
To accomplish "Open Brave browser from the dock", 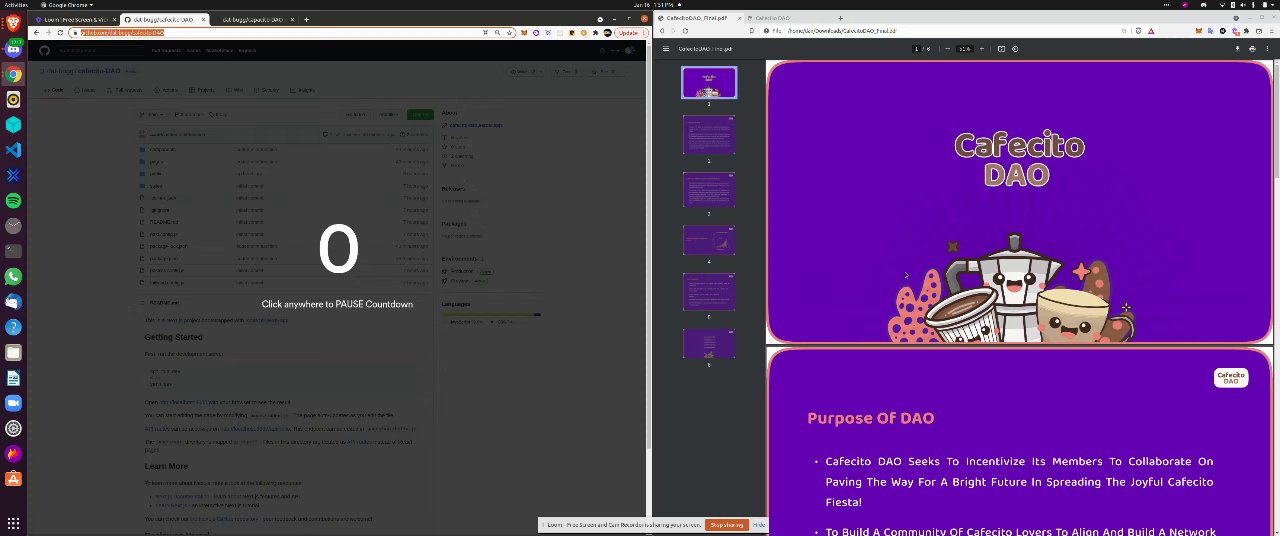I will tap(13, 24).
